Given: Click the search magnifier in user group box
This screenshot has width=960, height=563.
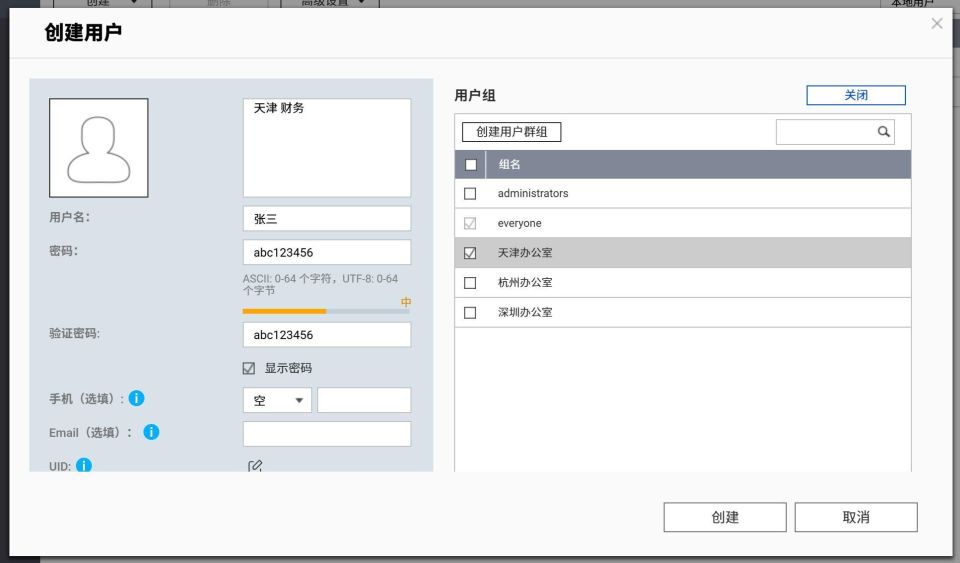Looking at the screenshot, I should [883, 131].
